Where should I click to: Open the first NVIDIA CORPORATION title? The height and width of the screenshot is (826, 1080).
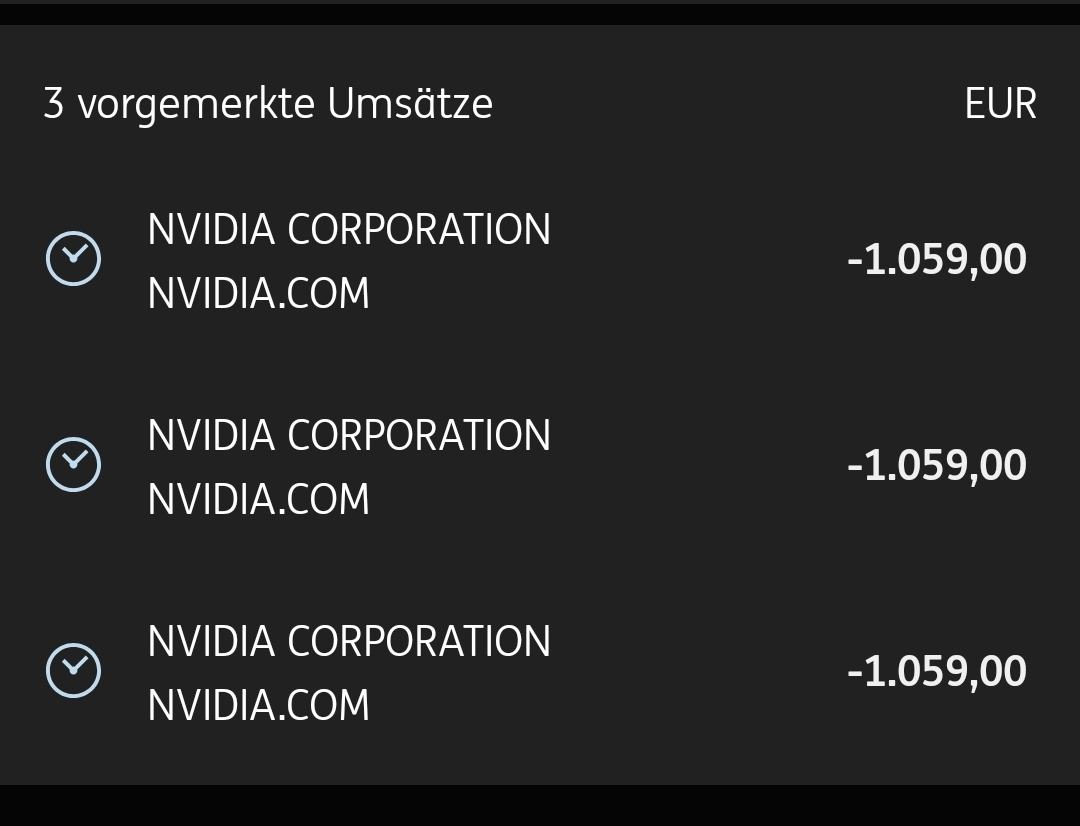click(348, 230)
